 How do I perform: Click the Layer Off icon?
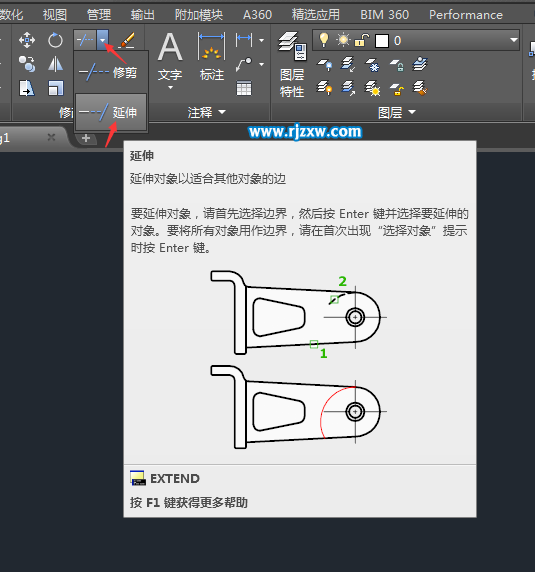[324, 65]
